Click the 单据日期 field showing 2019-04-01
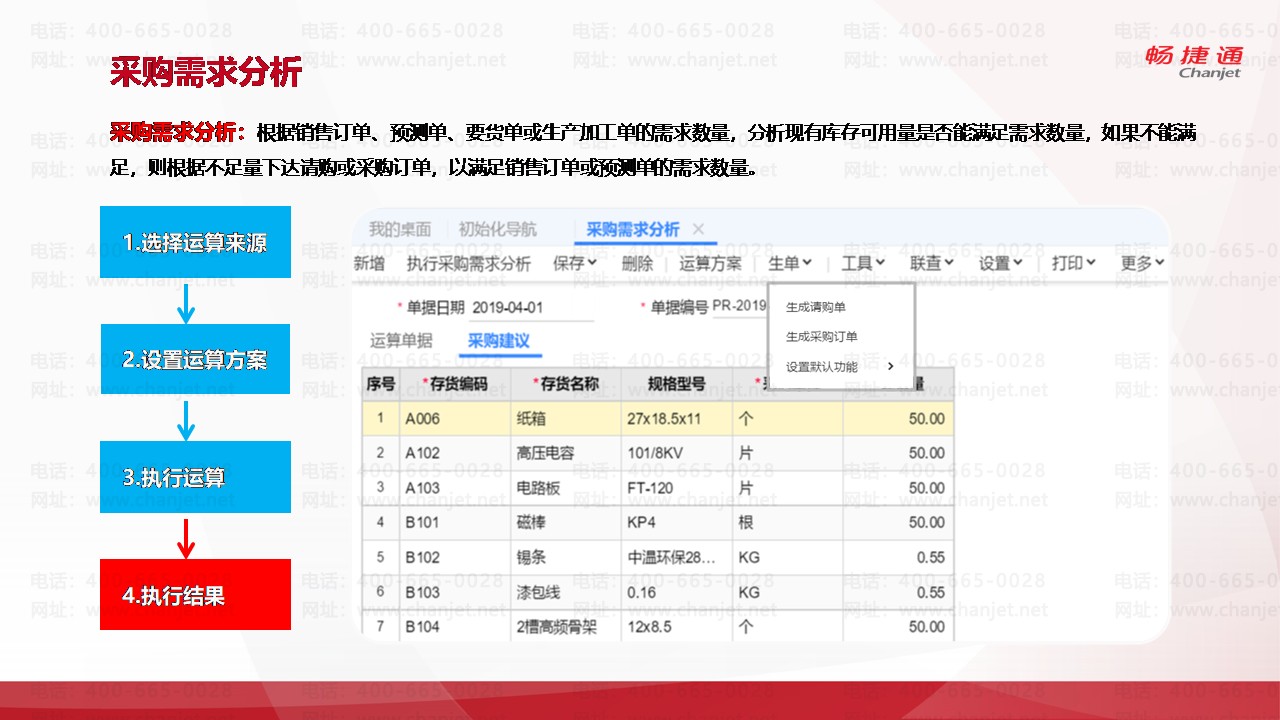This screenshot has height=720, width=1280. click(x=532, y=307)
